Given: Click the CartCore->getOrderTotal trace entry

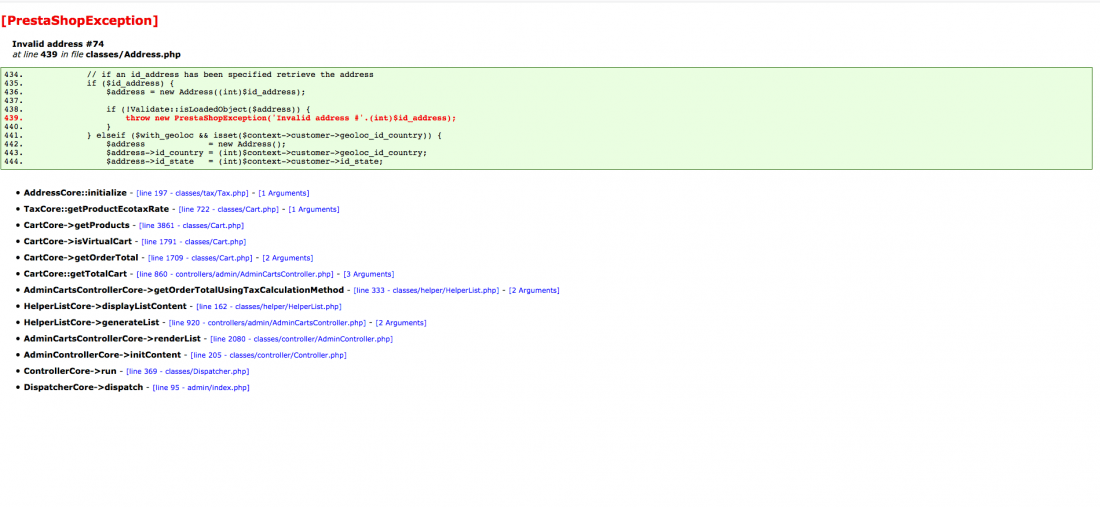Looking at the screenshot, I should tap(81, 258).
